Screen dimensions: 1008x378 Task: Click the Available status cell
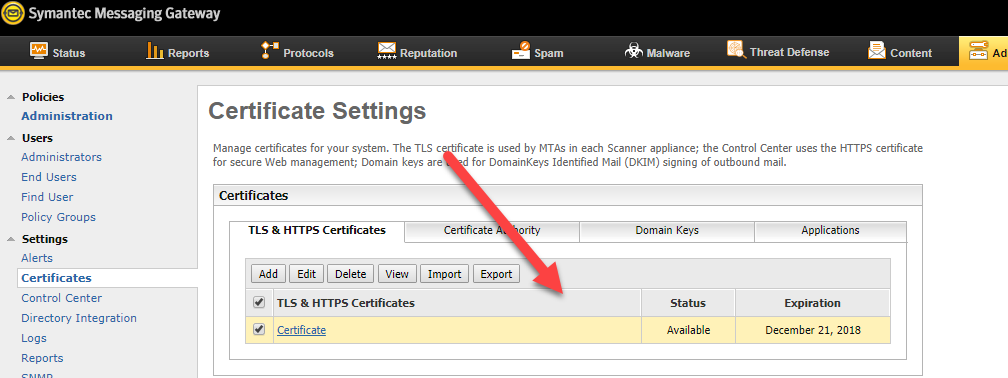tap(688, 330)
